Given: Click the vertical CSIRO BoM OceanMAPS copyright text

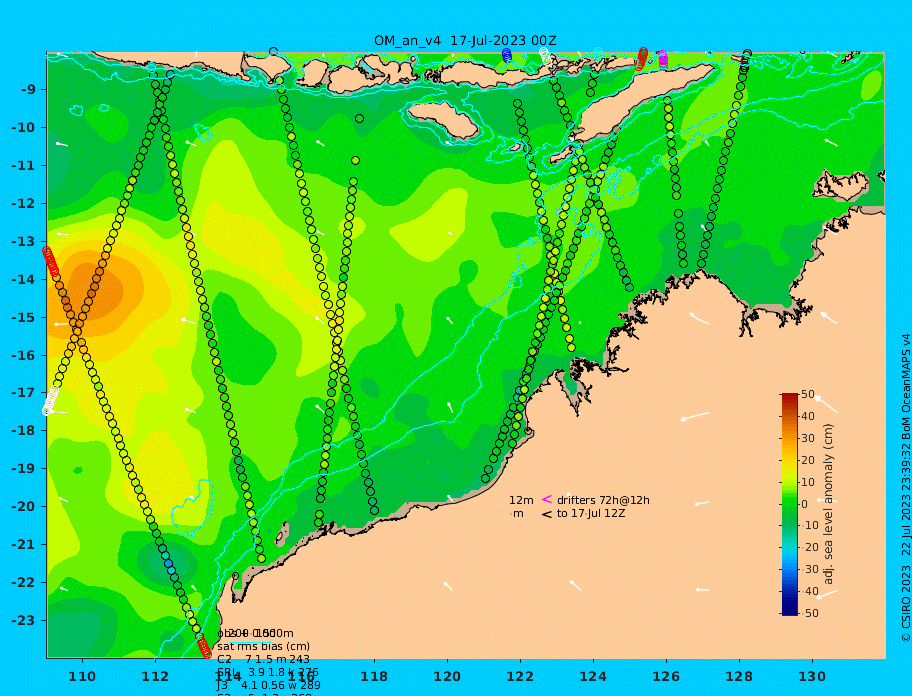Looking at the screenshot, I should click(x=905, y=488).
